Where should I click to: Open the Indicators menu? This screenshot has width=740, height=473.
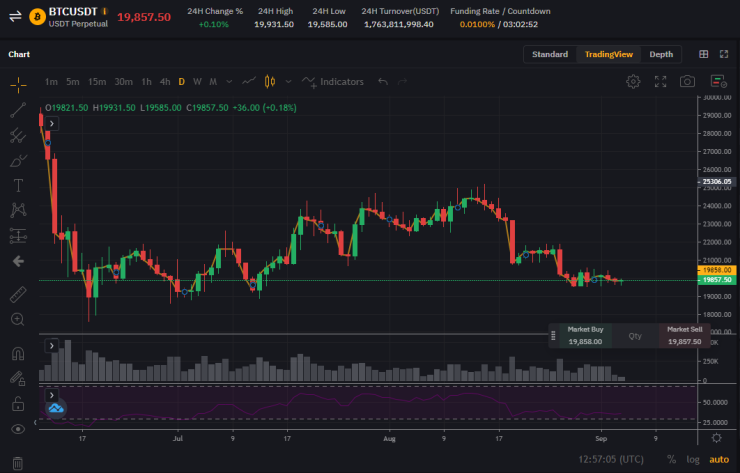coord(333,82)
